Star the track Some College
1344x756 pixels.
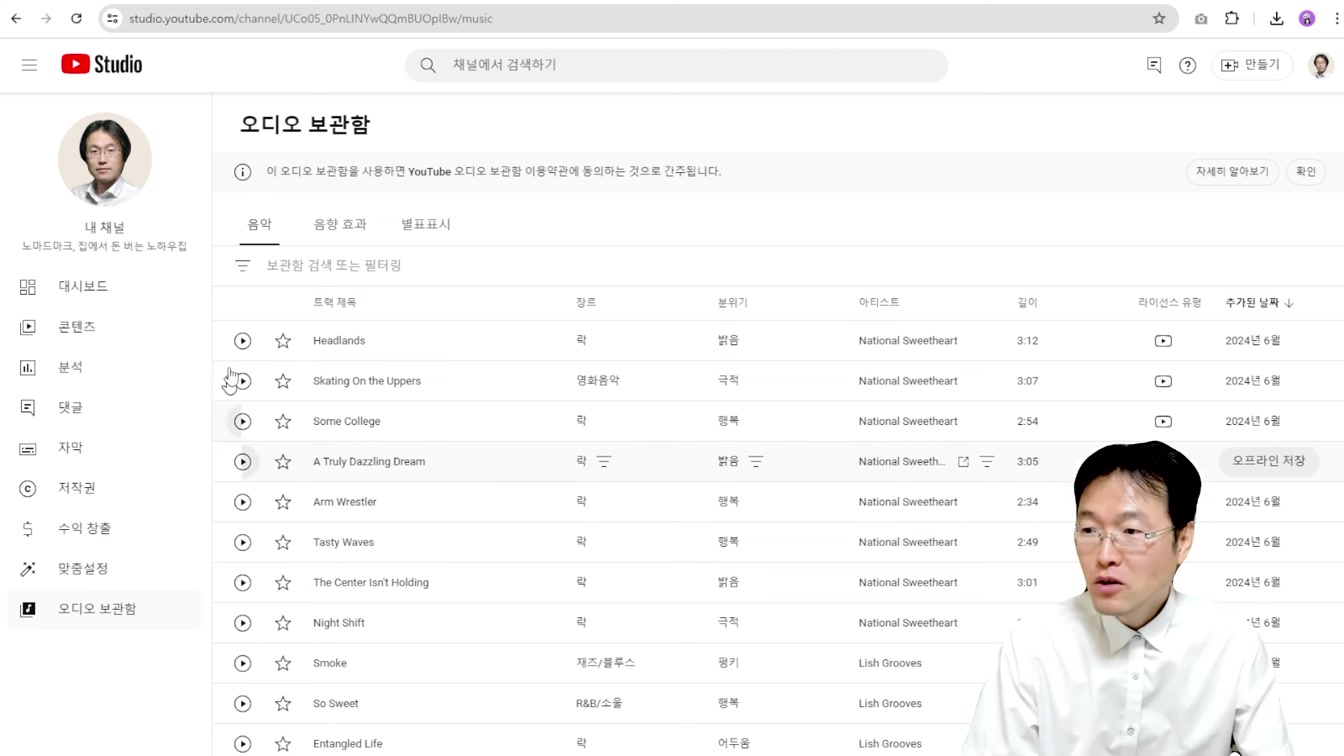coord(283,422)
